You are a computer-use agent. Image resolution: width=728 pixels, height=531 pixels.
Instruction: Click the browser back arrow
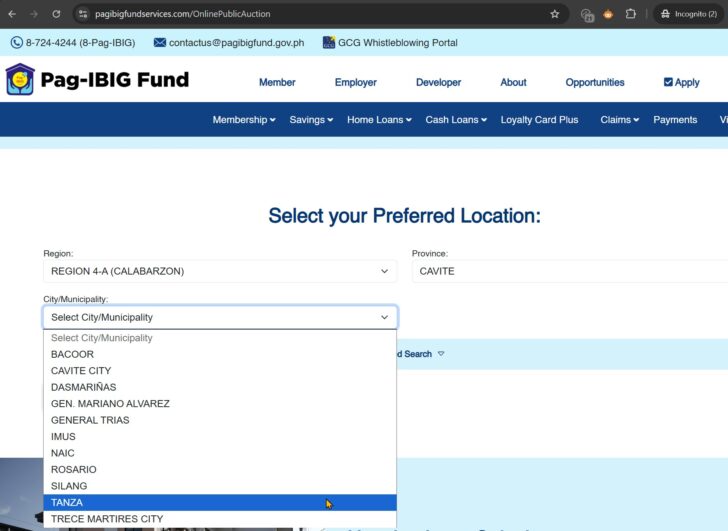click(x=12, y=14)
